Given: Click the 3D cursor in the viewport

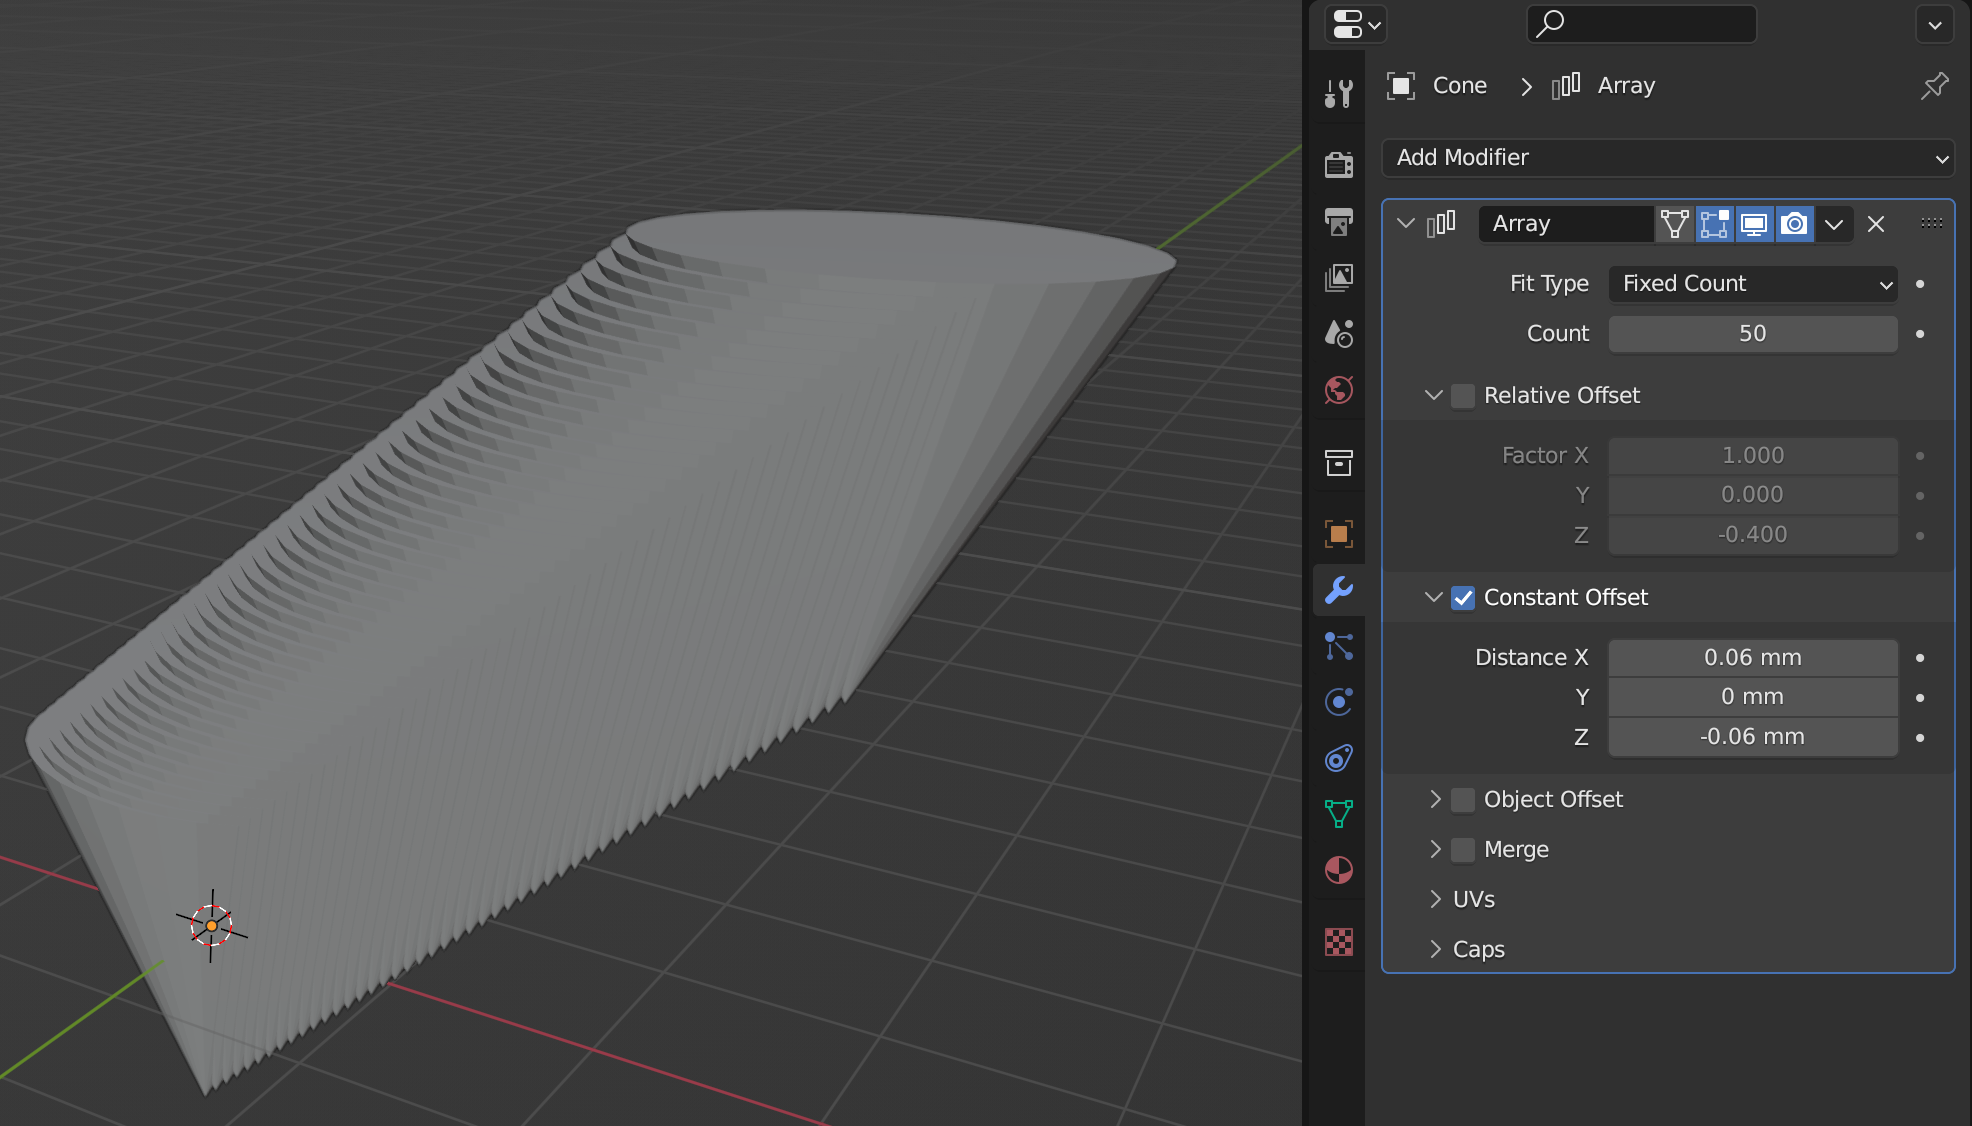Looking at the screenshot, I should 211,926.
